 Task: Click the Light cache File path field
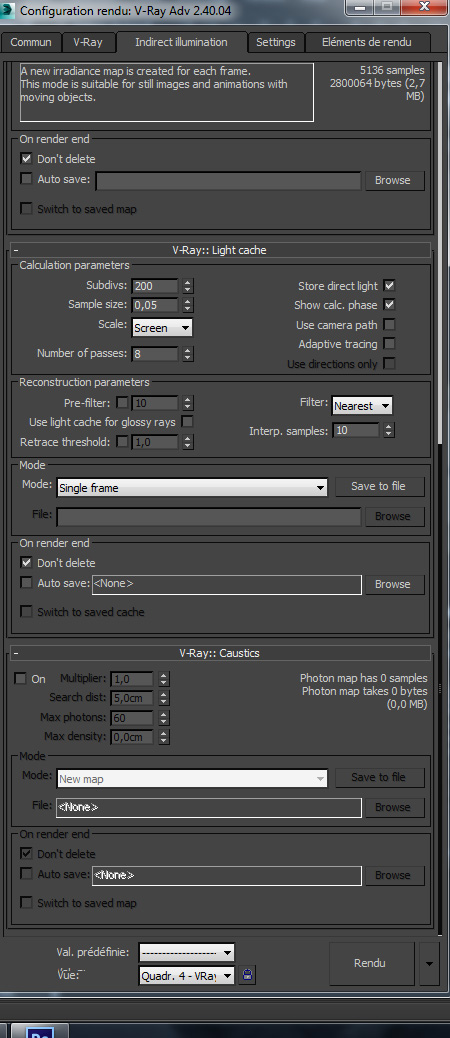pos(209,516)
